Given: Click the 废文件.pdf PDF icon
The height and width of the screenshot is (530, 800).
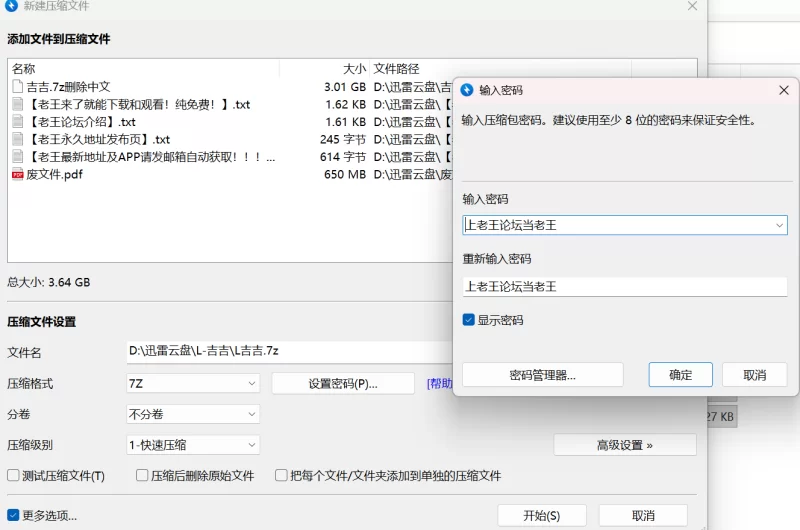Looking at the screenshot, I should [x=17, y=175].
